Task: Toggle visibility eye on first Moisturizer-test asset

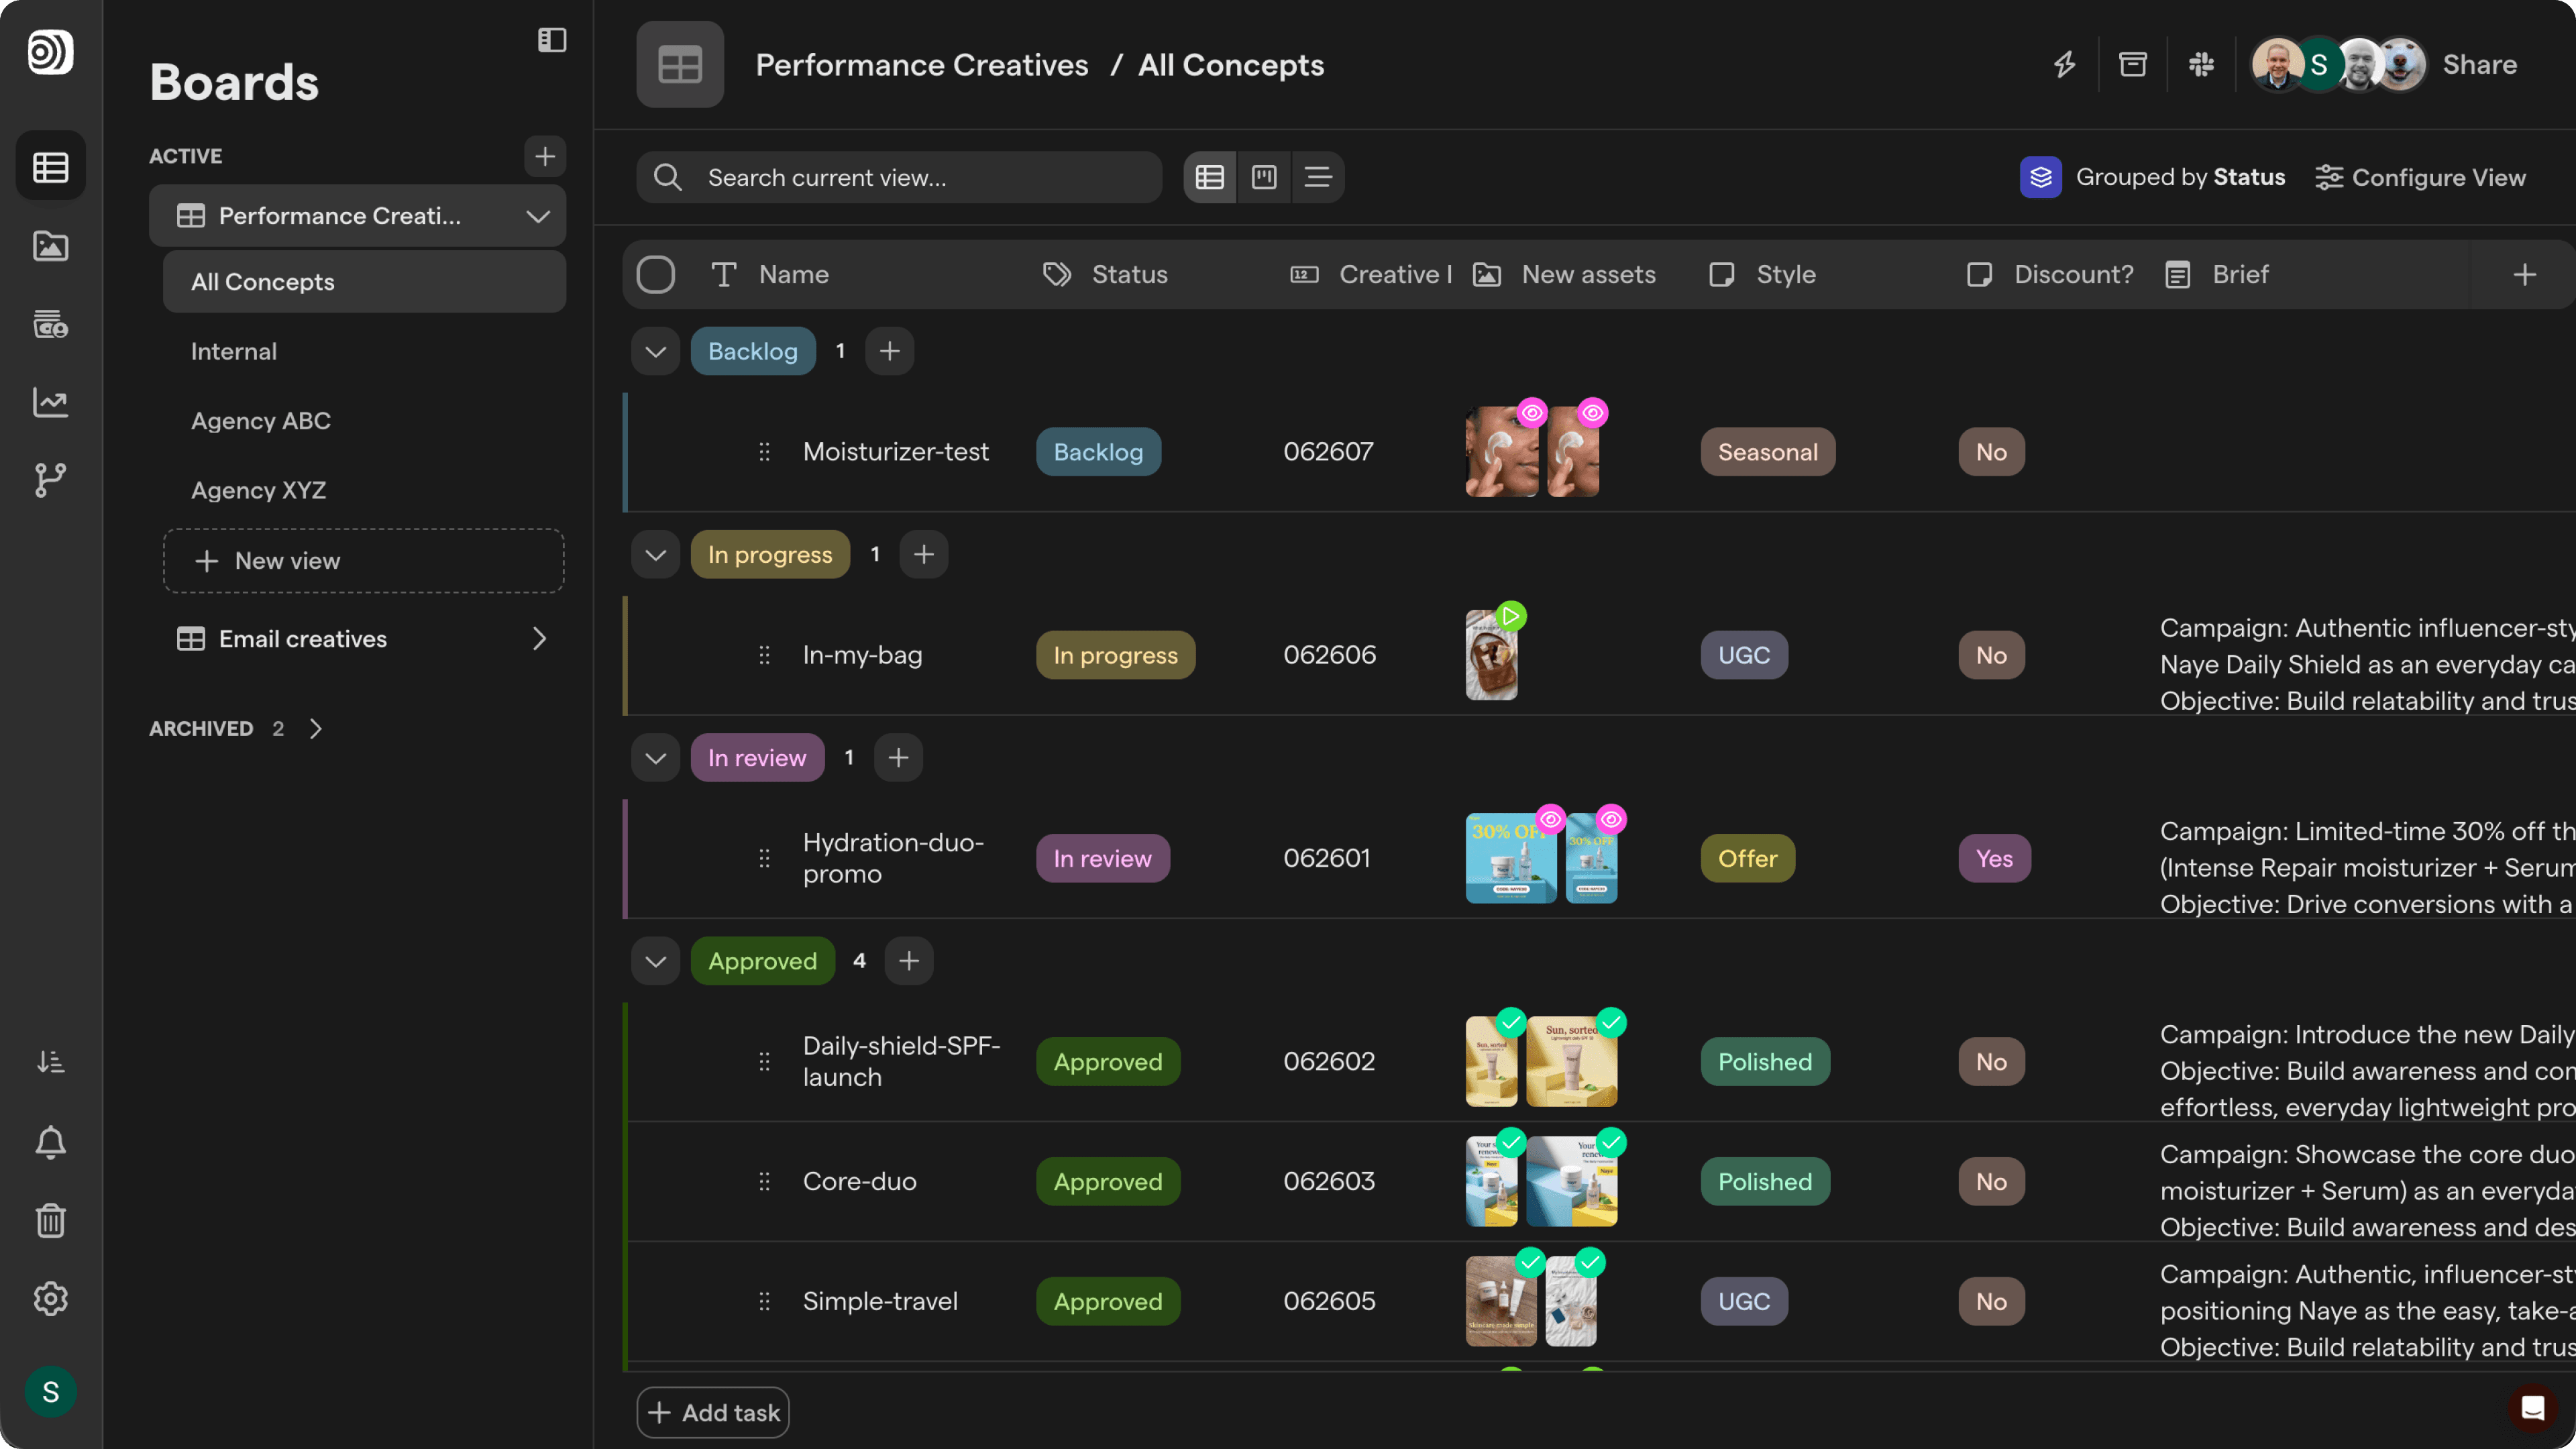Action: tap(1532, 412)
